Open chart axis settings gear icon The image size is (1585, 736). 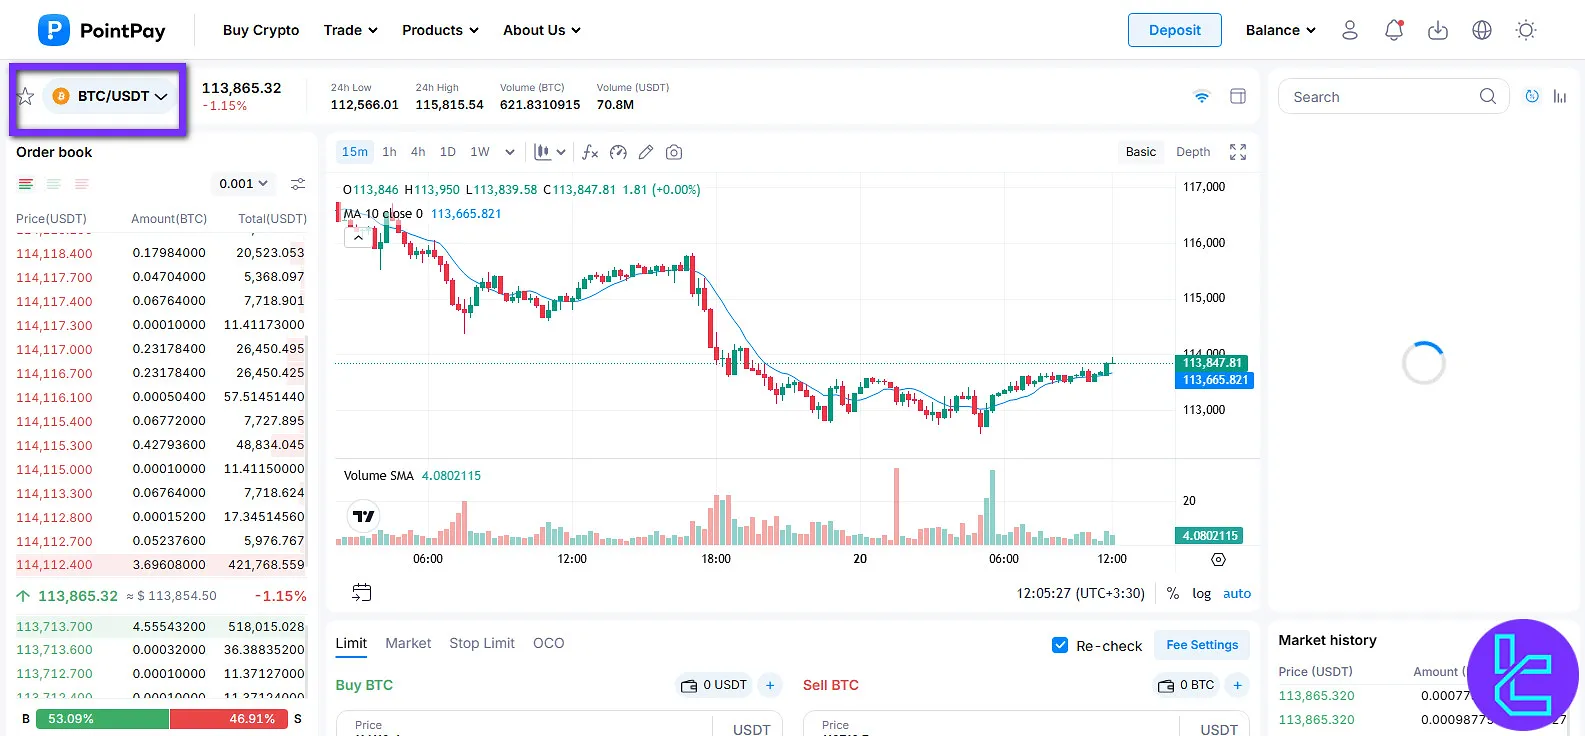coord(1218,559)
